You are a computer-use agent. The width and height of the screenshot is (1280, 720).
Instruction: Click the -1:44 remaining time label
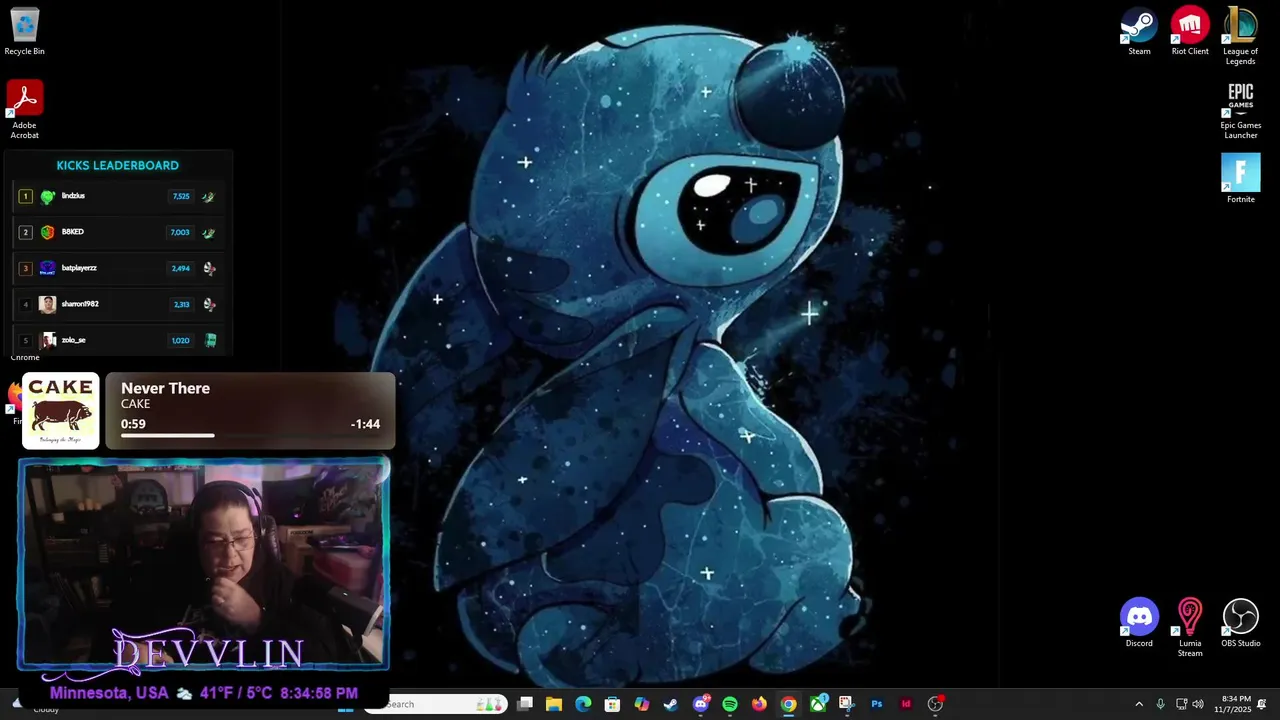point(365,424)
